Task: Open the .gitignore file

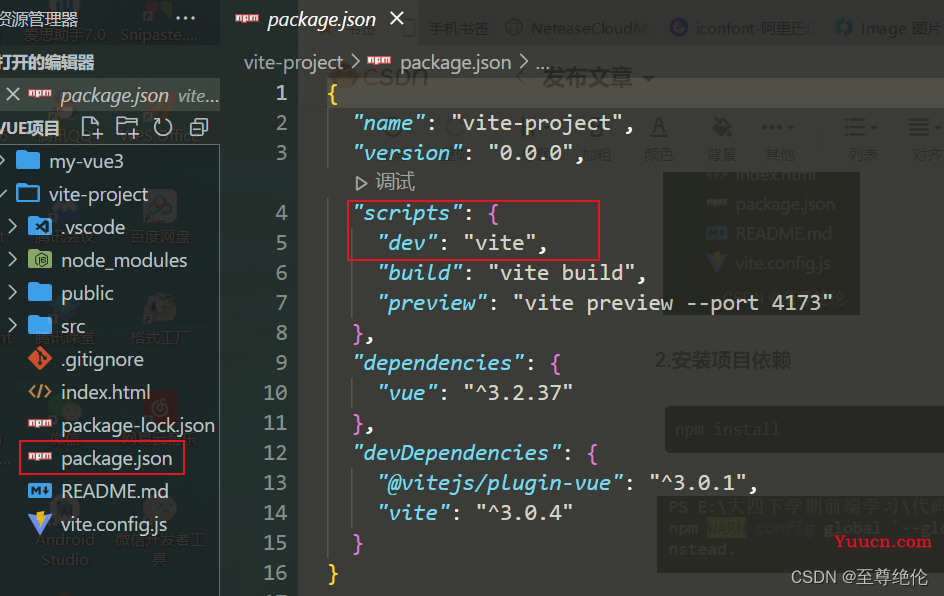Action: pyautogui.click(x=102, y=359)
